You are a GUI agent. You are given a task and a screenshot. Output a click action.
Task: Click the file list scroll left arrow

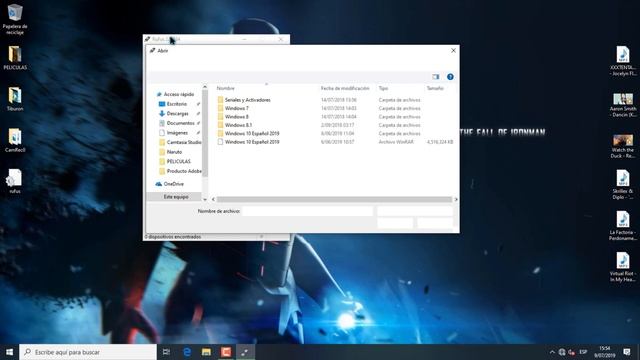213,200
